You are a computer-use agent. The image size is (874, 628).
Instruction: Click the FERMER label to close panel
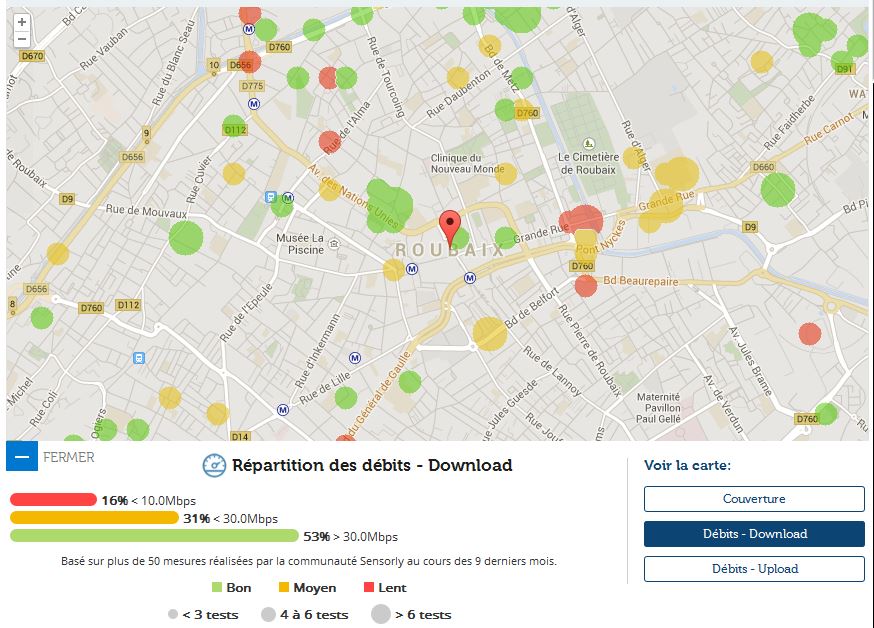tap(69, 457)
